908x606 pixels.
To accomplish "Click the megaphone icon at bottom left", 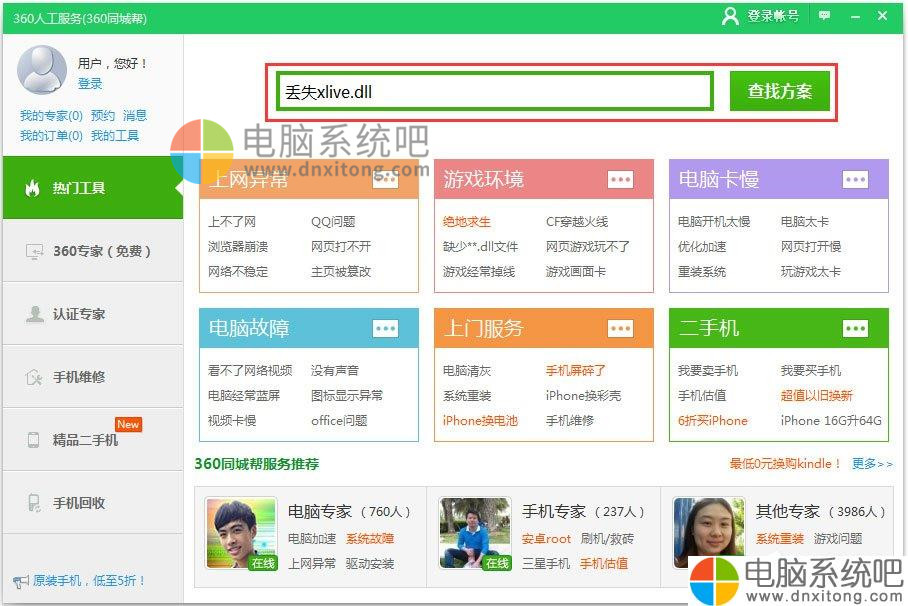I will pos(20,582).
